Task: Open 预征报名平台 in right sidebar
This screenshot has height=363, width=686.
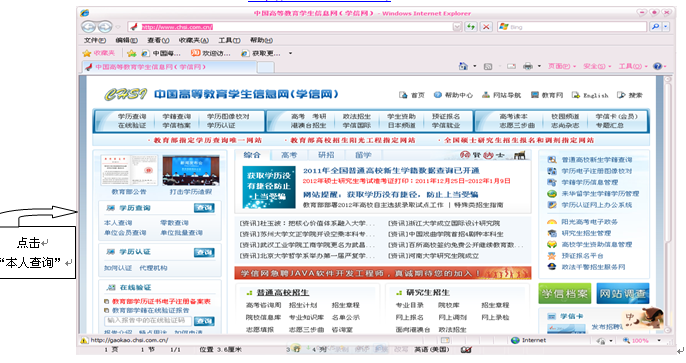Action: coord(582,255)
